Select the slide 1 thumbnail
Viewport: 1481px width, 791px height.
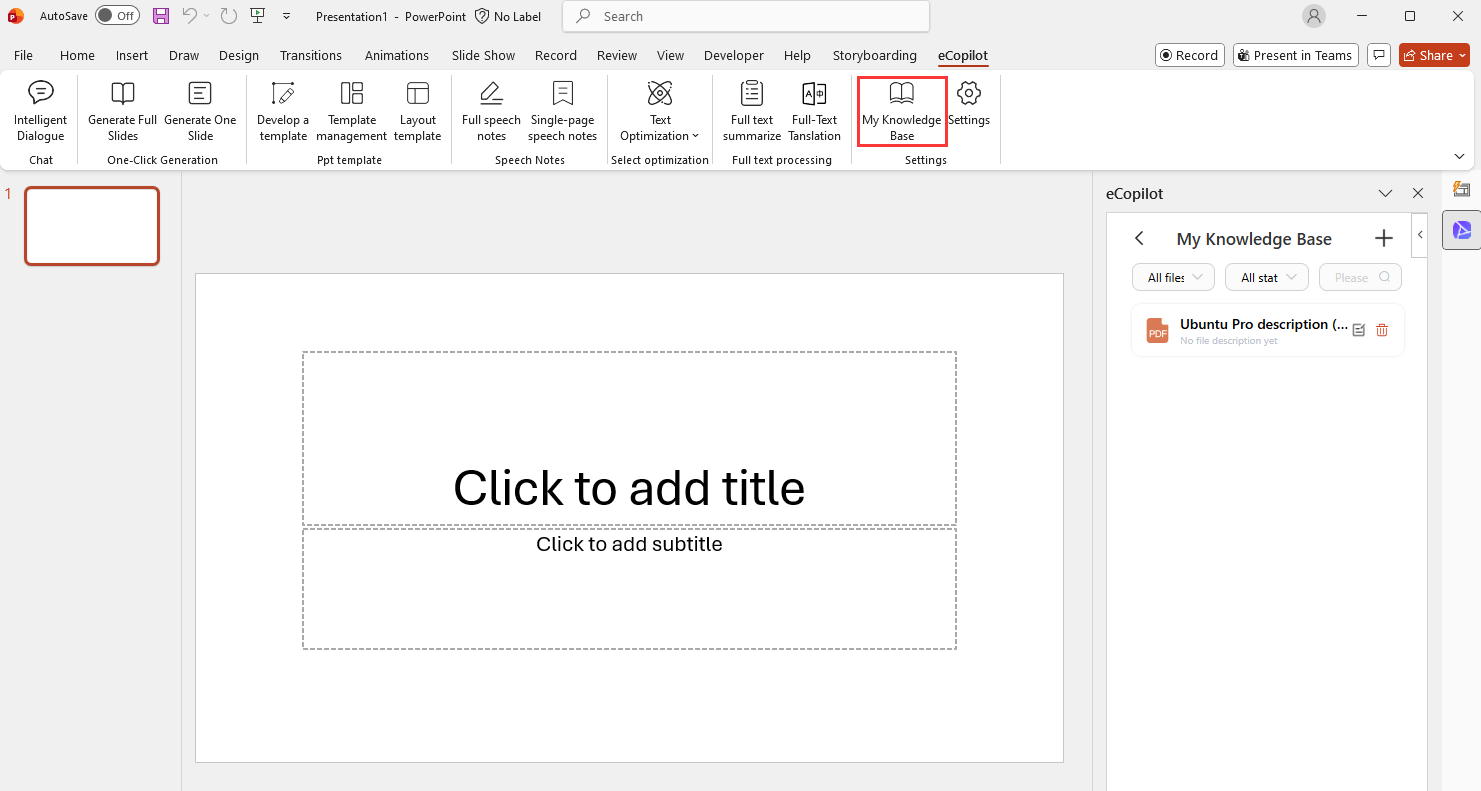[92, 226]
